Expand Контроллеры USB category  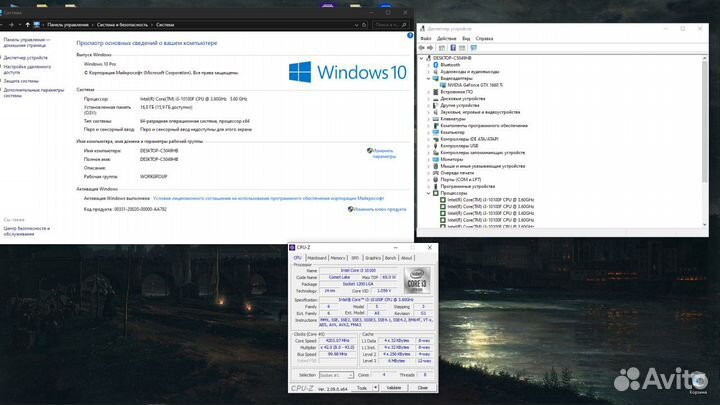pos(428,146)
